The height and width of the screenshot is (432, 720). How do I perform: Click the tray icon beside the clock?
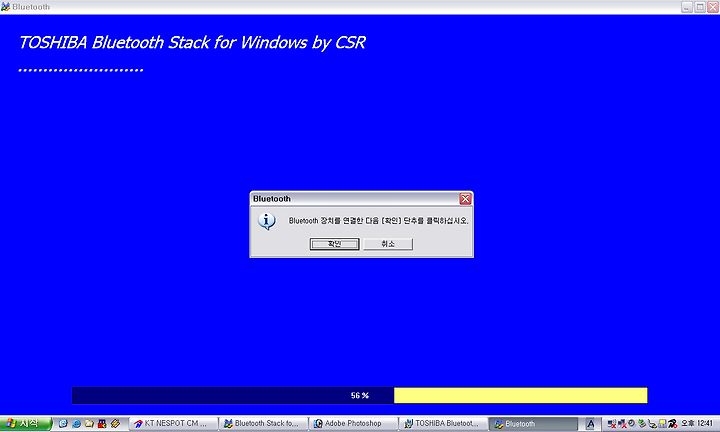click(673, 423)
